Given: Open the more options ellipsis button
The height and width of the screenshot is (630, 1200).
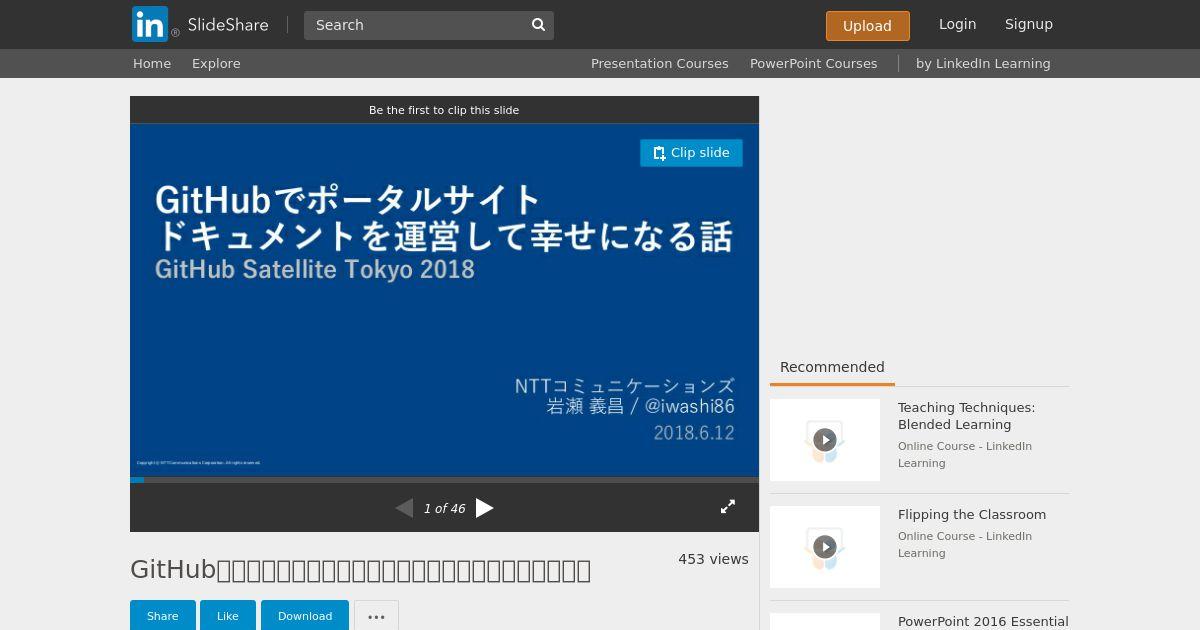Looking at the screenshot, I should pyautogui.click(x=376, y=616).
